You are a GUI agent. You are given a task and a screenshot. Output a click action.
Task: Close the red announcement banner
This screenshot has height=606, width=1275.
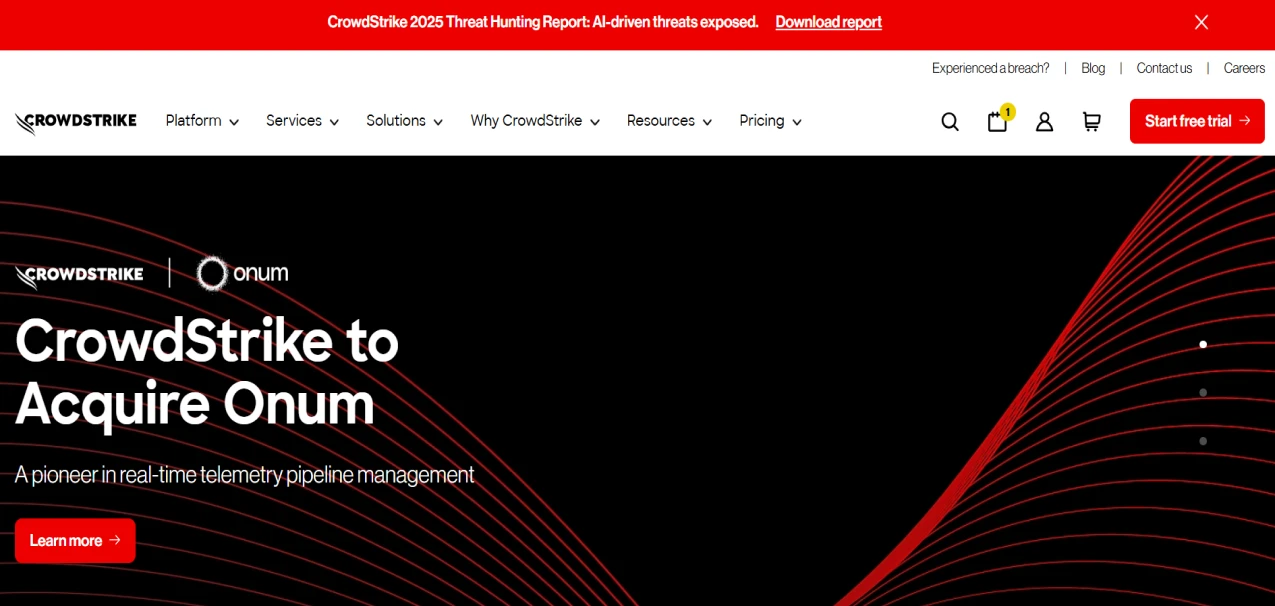1201,22
